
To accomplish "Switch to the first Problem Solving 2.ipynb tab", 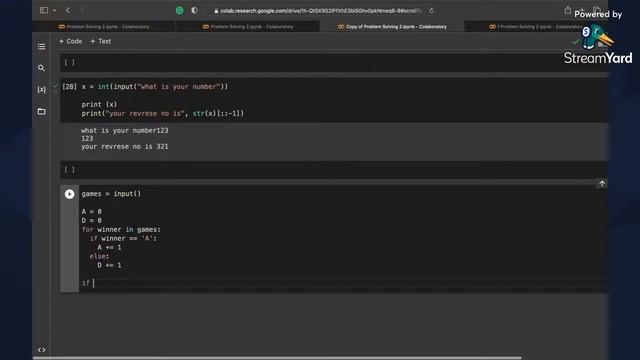I will pyautogui.click(x=104, y=27).
